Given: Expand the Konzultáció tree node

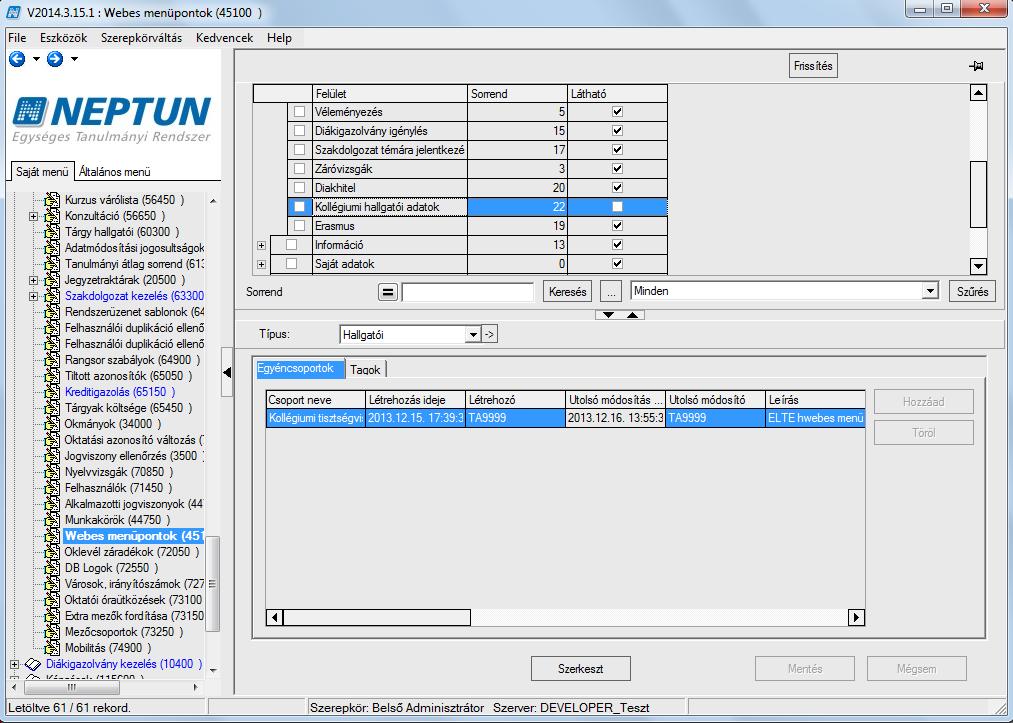Looking at the screenshot, I should [34, 216].
